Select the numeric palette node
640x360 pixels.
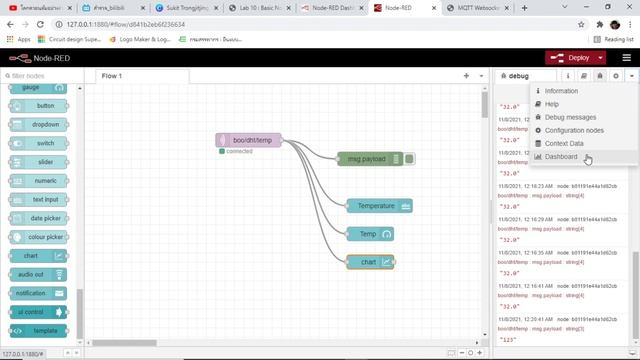tap(38, 181)
